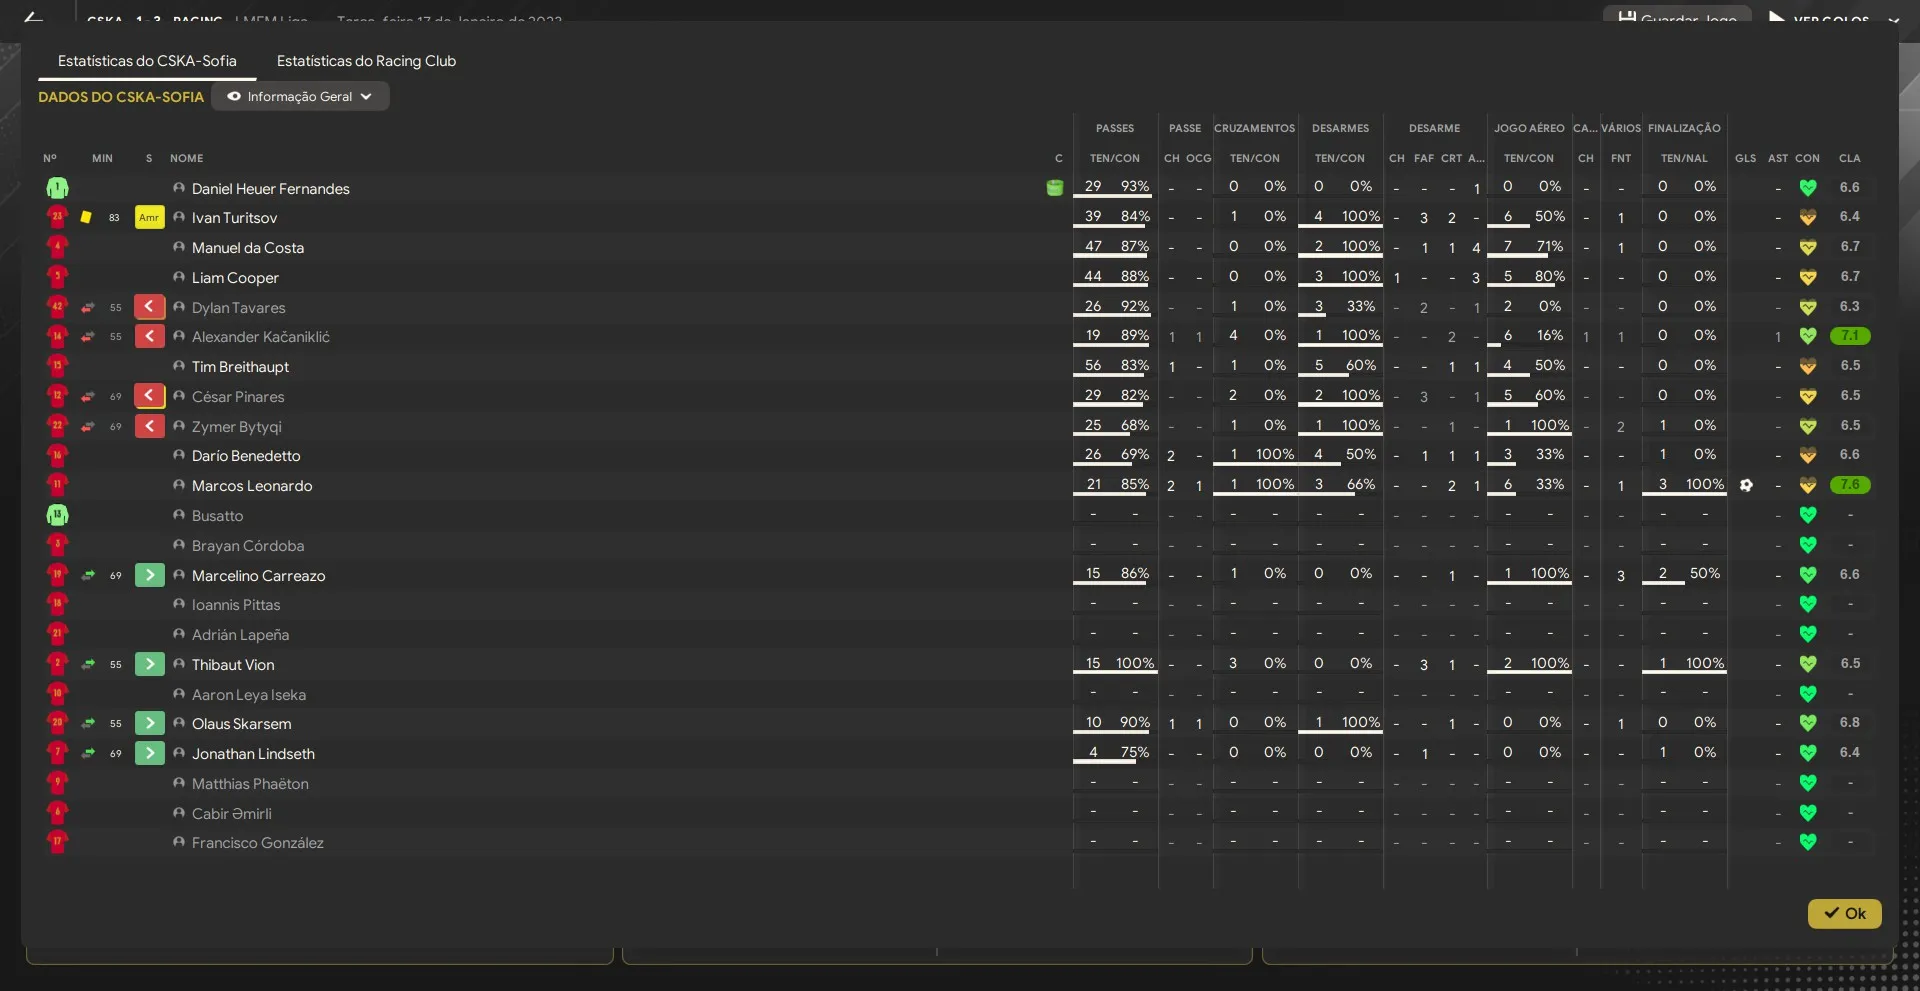Open Manuel da Costa player profile
The height and width of the screenshot is (991, 1920).
[248, 247]
